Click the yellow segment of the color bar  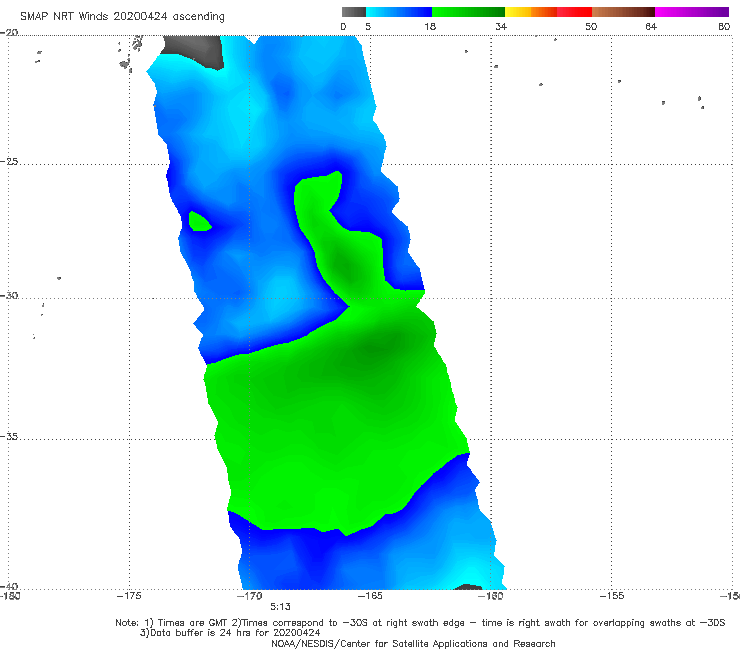[518, 12]
